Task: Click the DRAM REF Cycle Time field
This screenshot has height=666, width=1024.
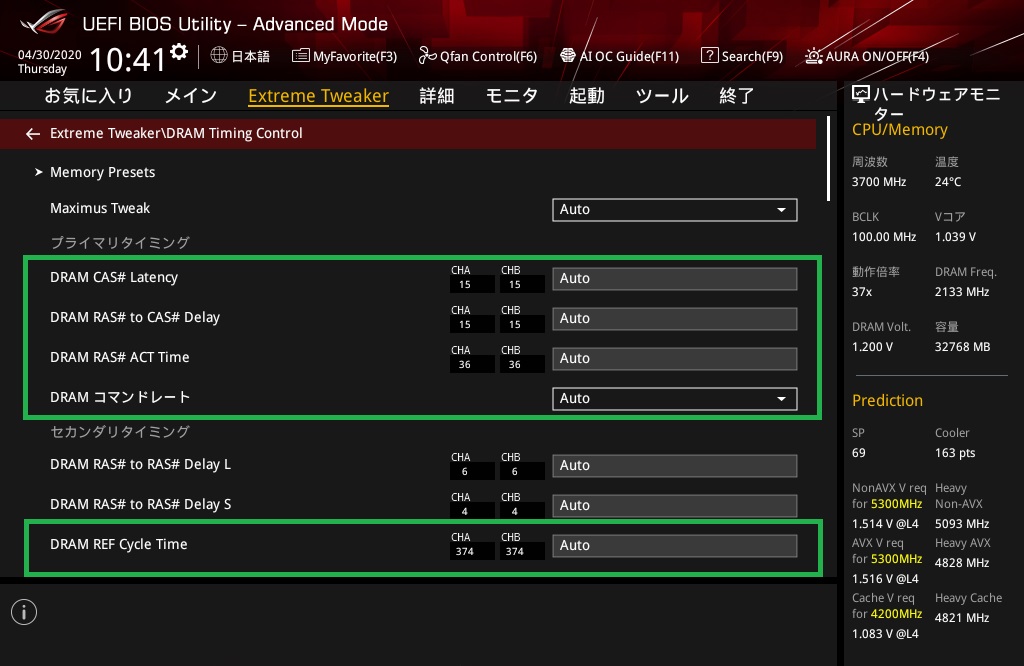Action: 675,546
